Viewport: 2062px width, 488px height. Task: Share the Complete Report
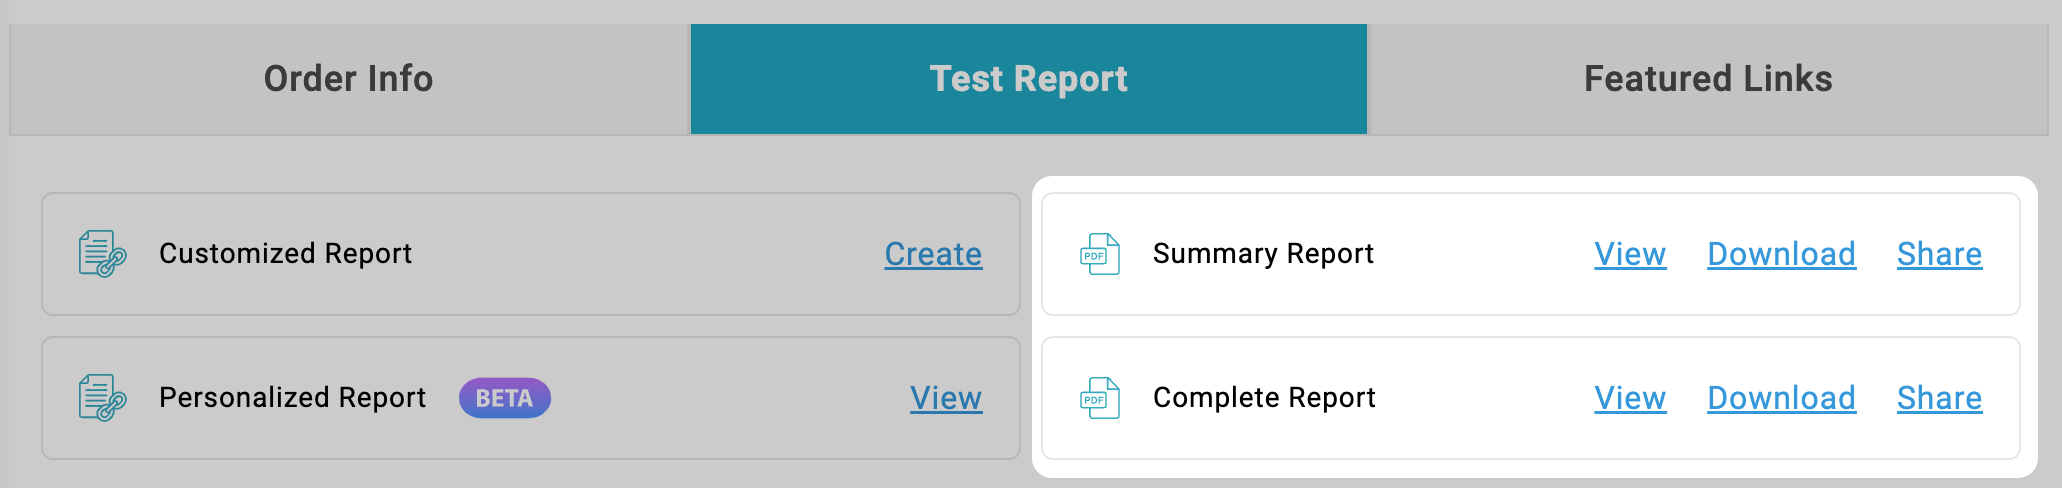[x=1939, y=398]
